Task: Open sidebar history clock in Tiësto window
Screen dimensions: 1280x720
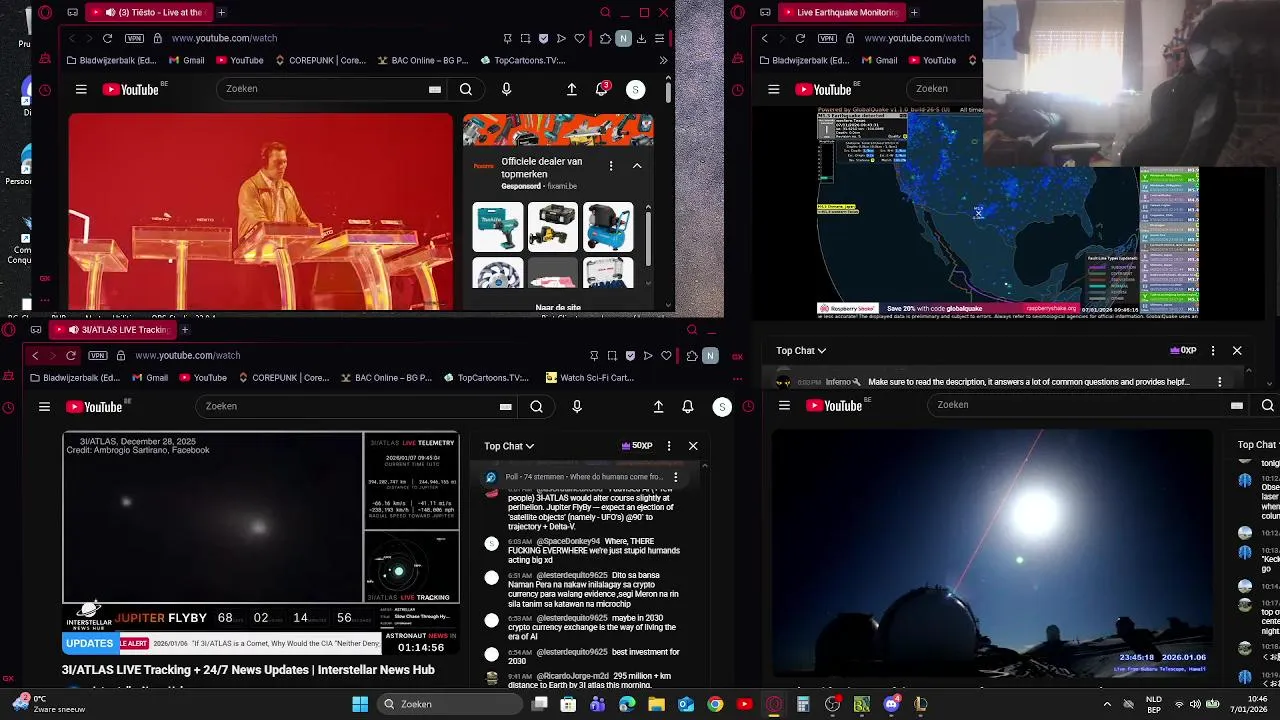Action: tap(45, 90)
